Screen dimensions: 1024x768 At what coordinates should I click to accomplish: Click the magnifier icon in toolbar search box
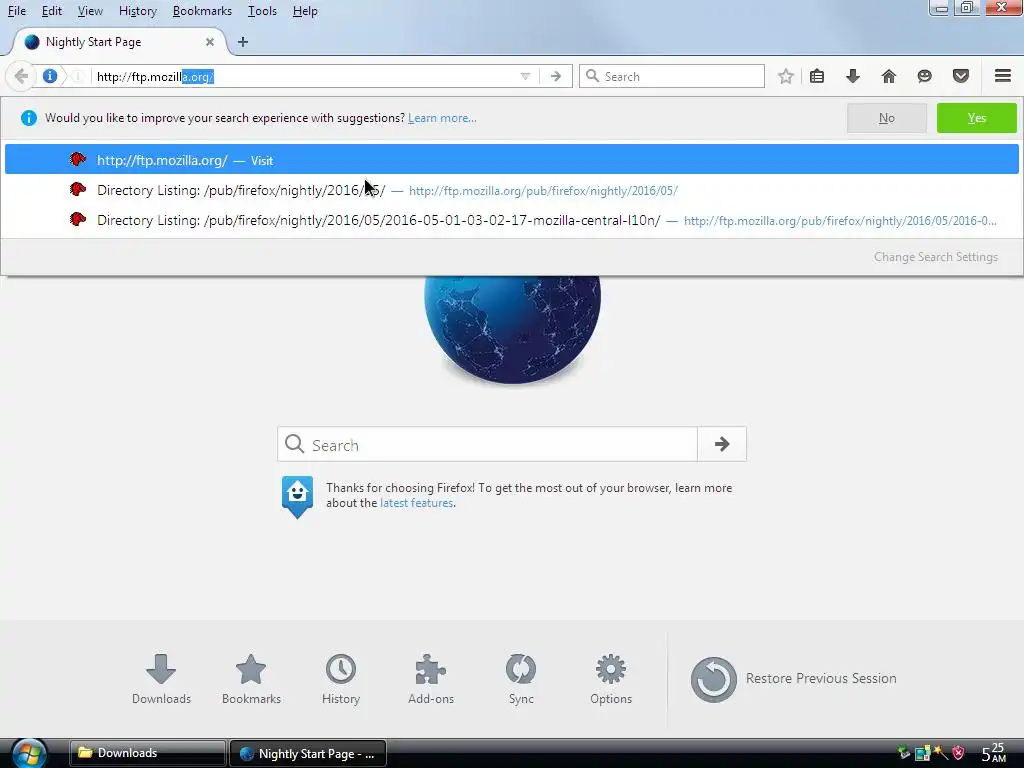tap(592, 76)
